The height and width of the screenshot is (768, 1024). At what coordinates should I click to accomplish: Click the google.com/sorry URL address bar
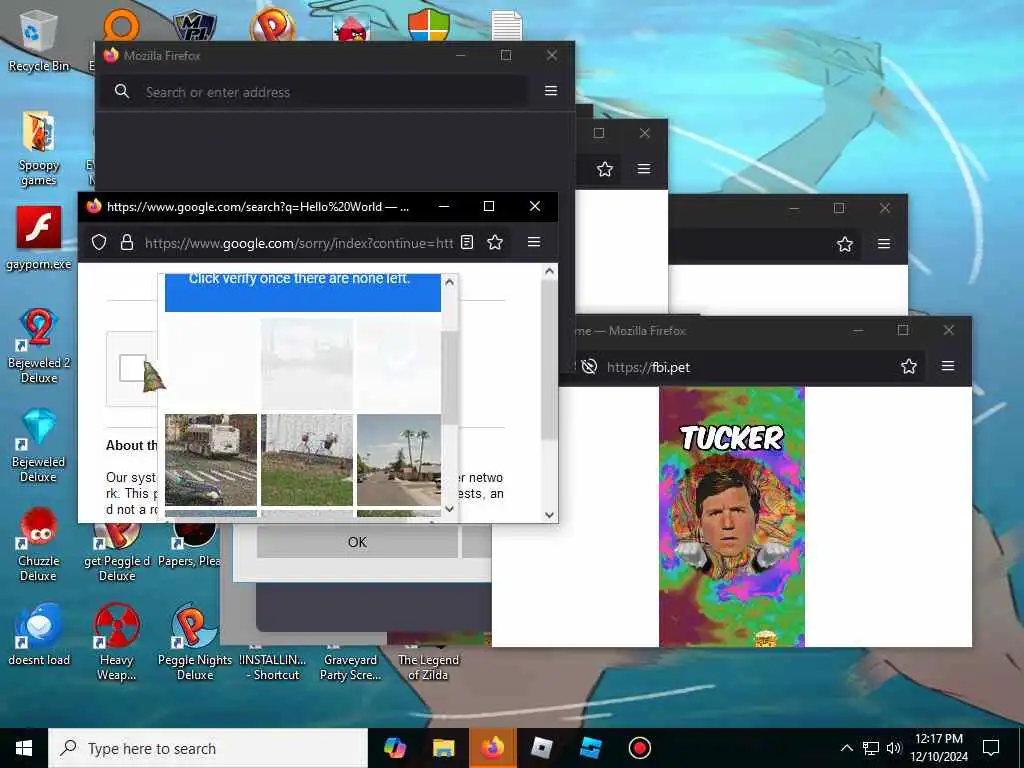[298, 243]
